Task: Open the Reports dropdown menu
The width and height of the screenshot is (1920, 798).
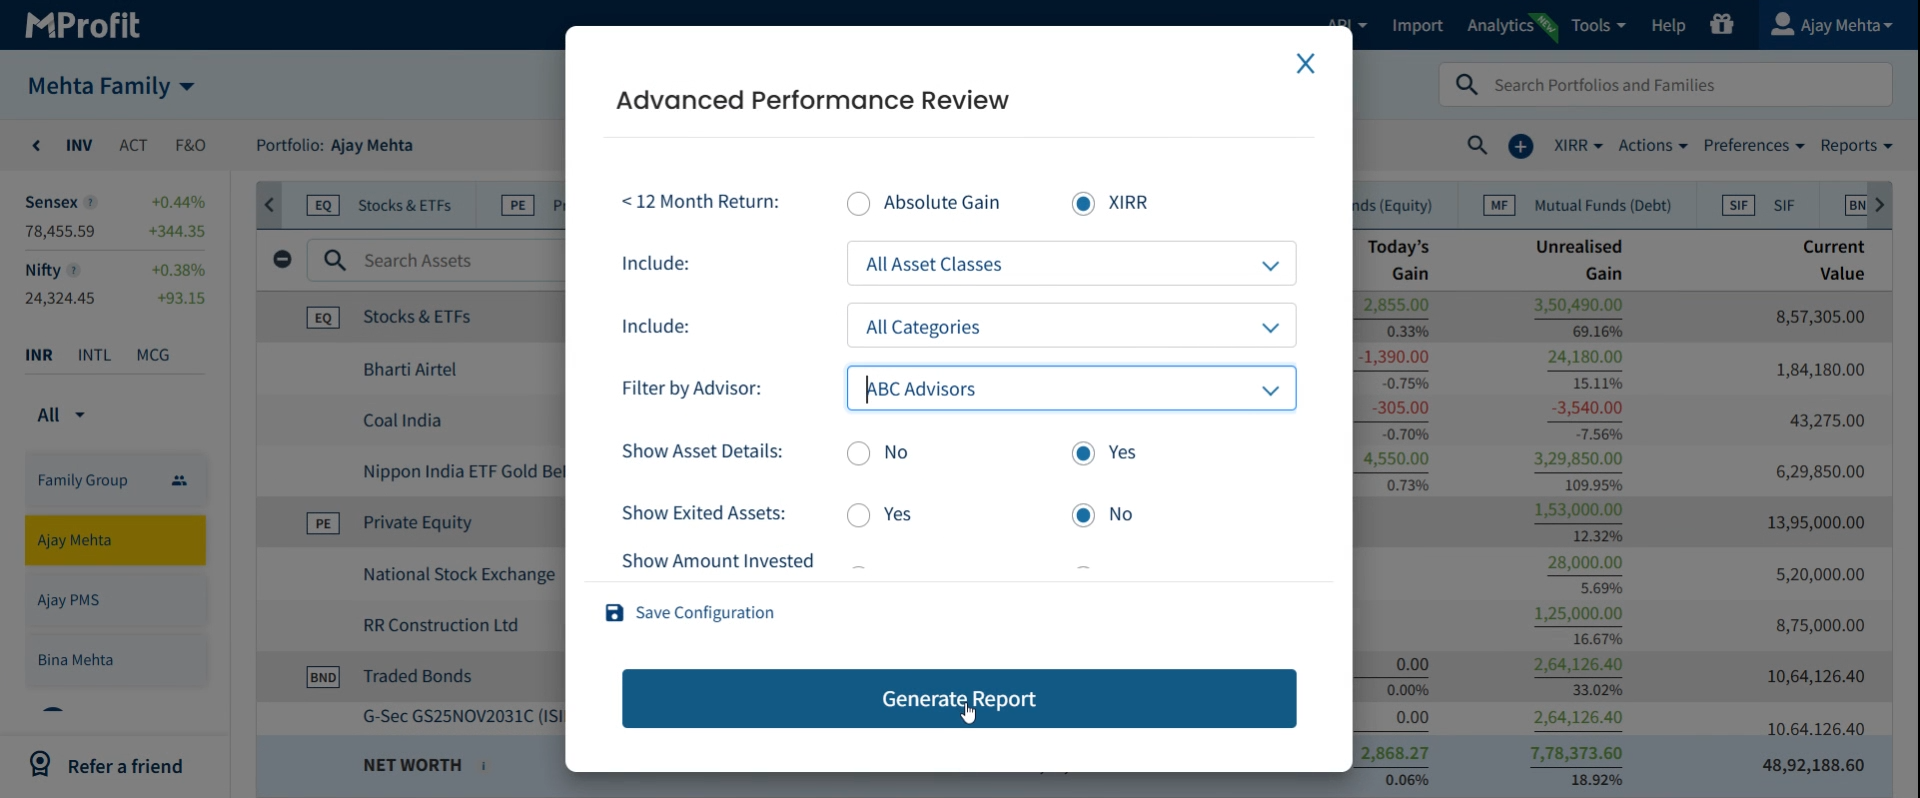Action: point(1857,146)
